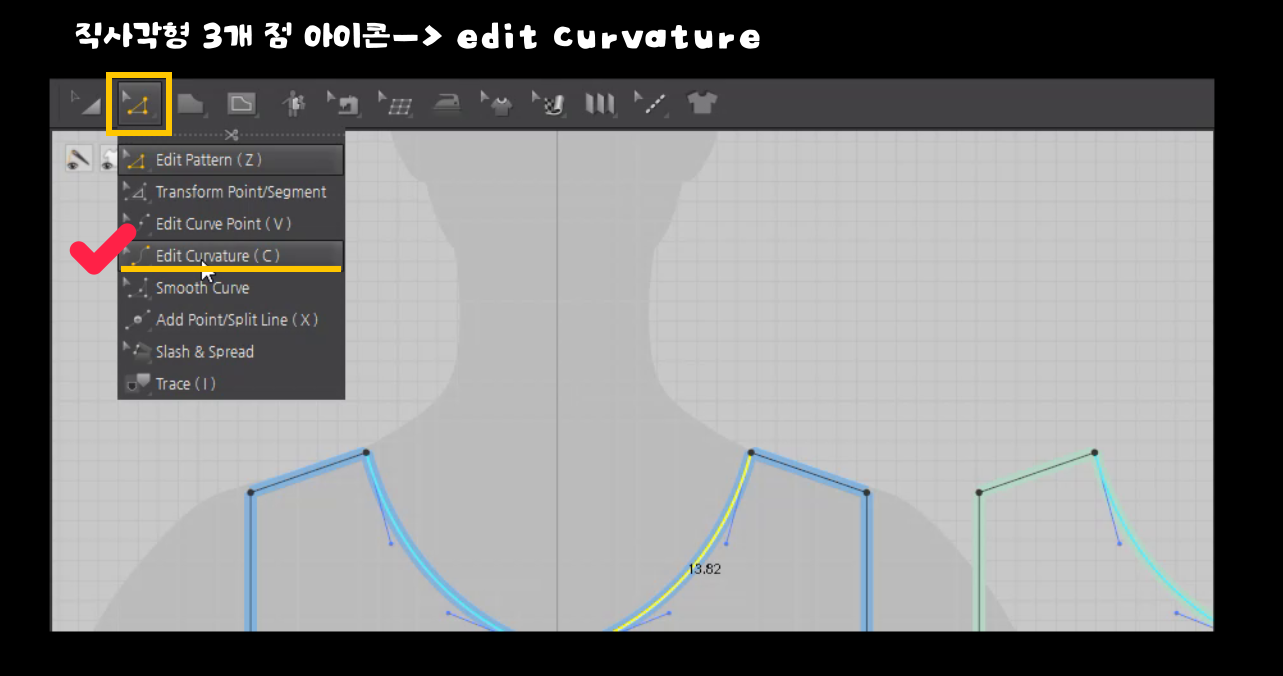This screenshot has height=676, width=1283.
Task: Select the Steam iron tool
Action: [449, 102]
